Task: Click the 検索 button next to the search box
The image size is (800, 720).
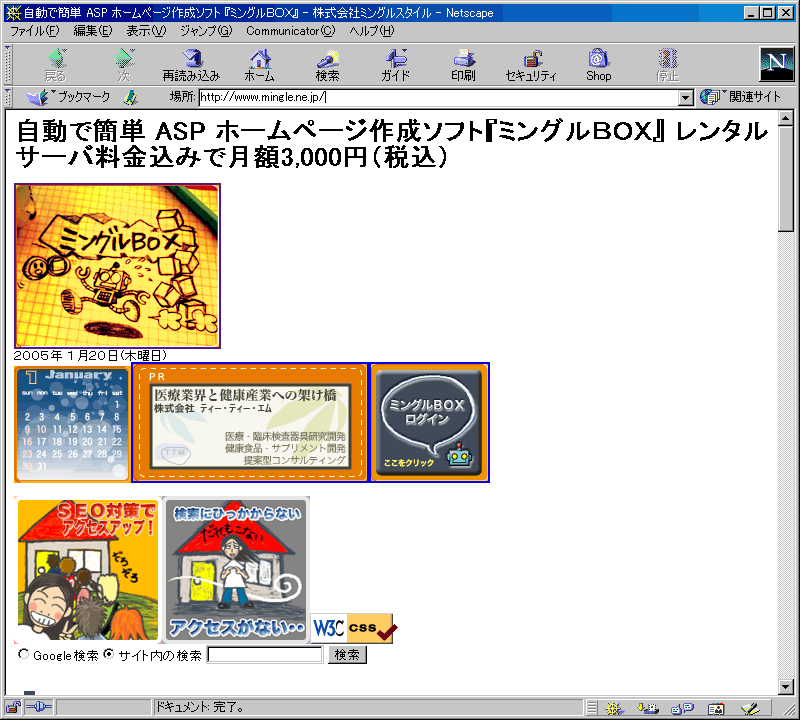Action: point(347,655)
